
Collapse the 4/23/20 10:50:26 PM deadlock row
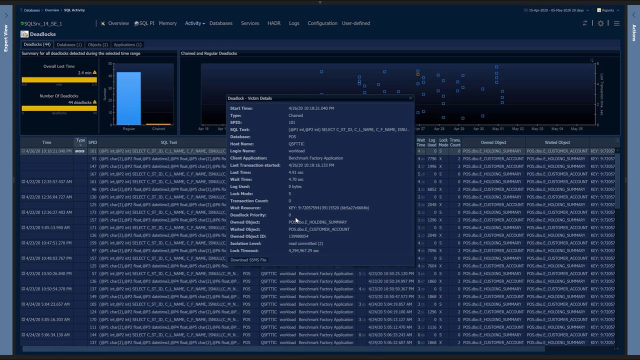click(x=23, y=273)
